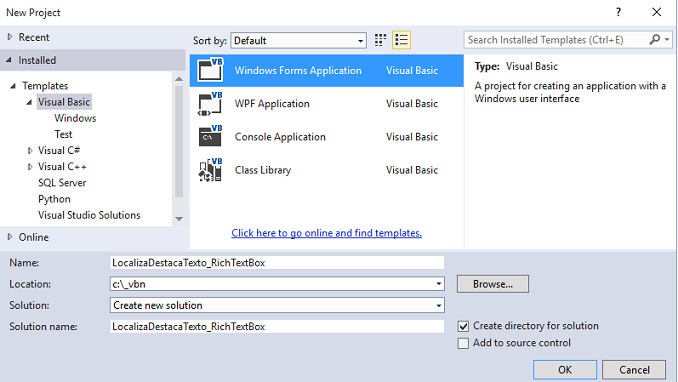Click the templates tree scrollbar thumb
The image size is (678, 382).
coord(179,142)
